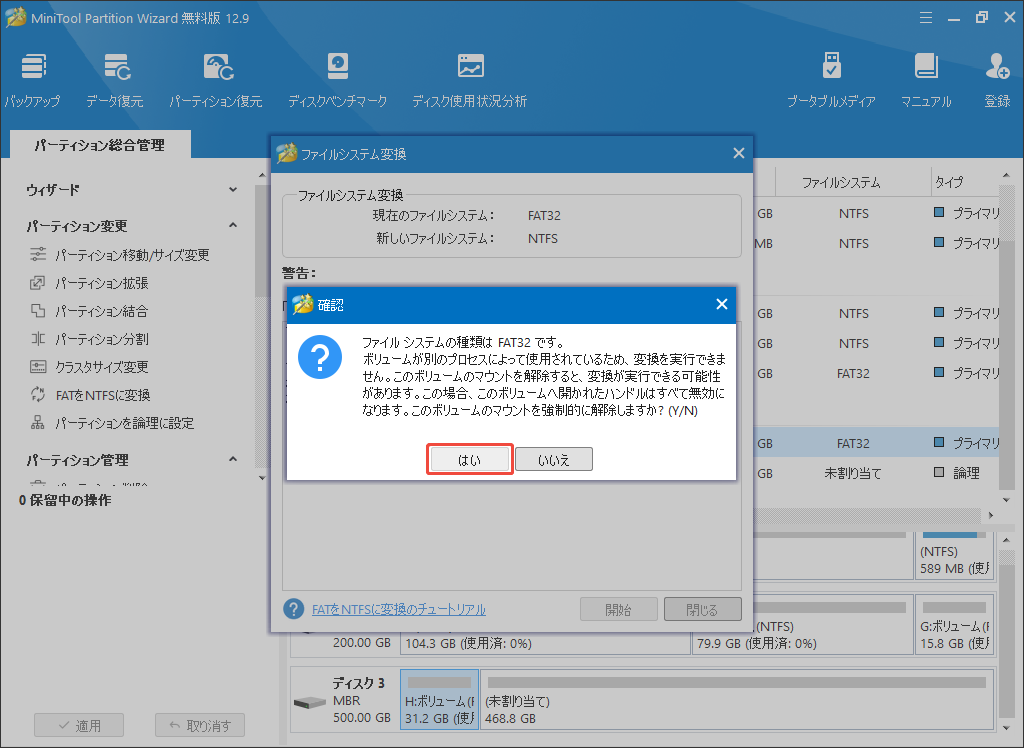This screenshot has height=748, width=1024.
Task: Launch パーティション復元 (Partition Recovery)
Action: pyautogui.click(x=216, y=80)
